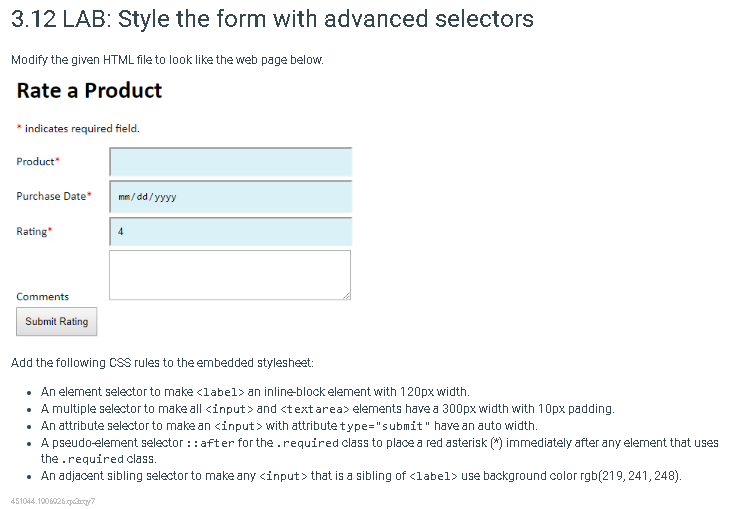Viewport: 751px width, 509px height.
Task: Click the Purchase Date label
Action: pyautogui.click(x=51, y=196)
